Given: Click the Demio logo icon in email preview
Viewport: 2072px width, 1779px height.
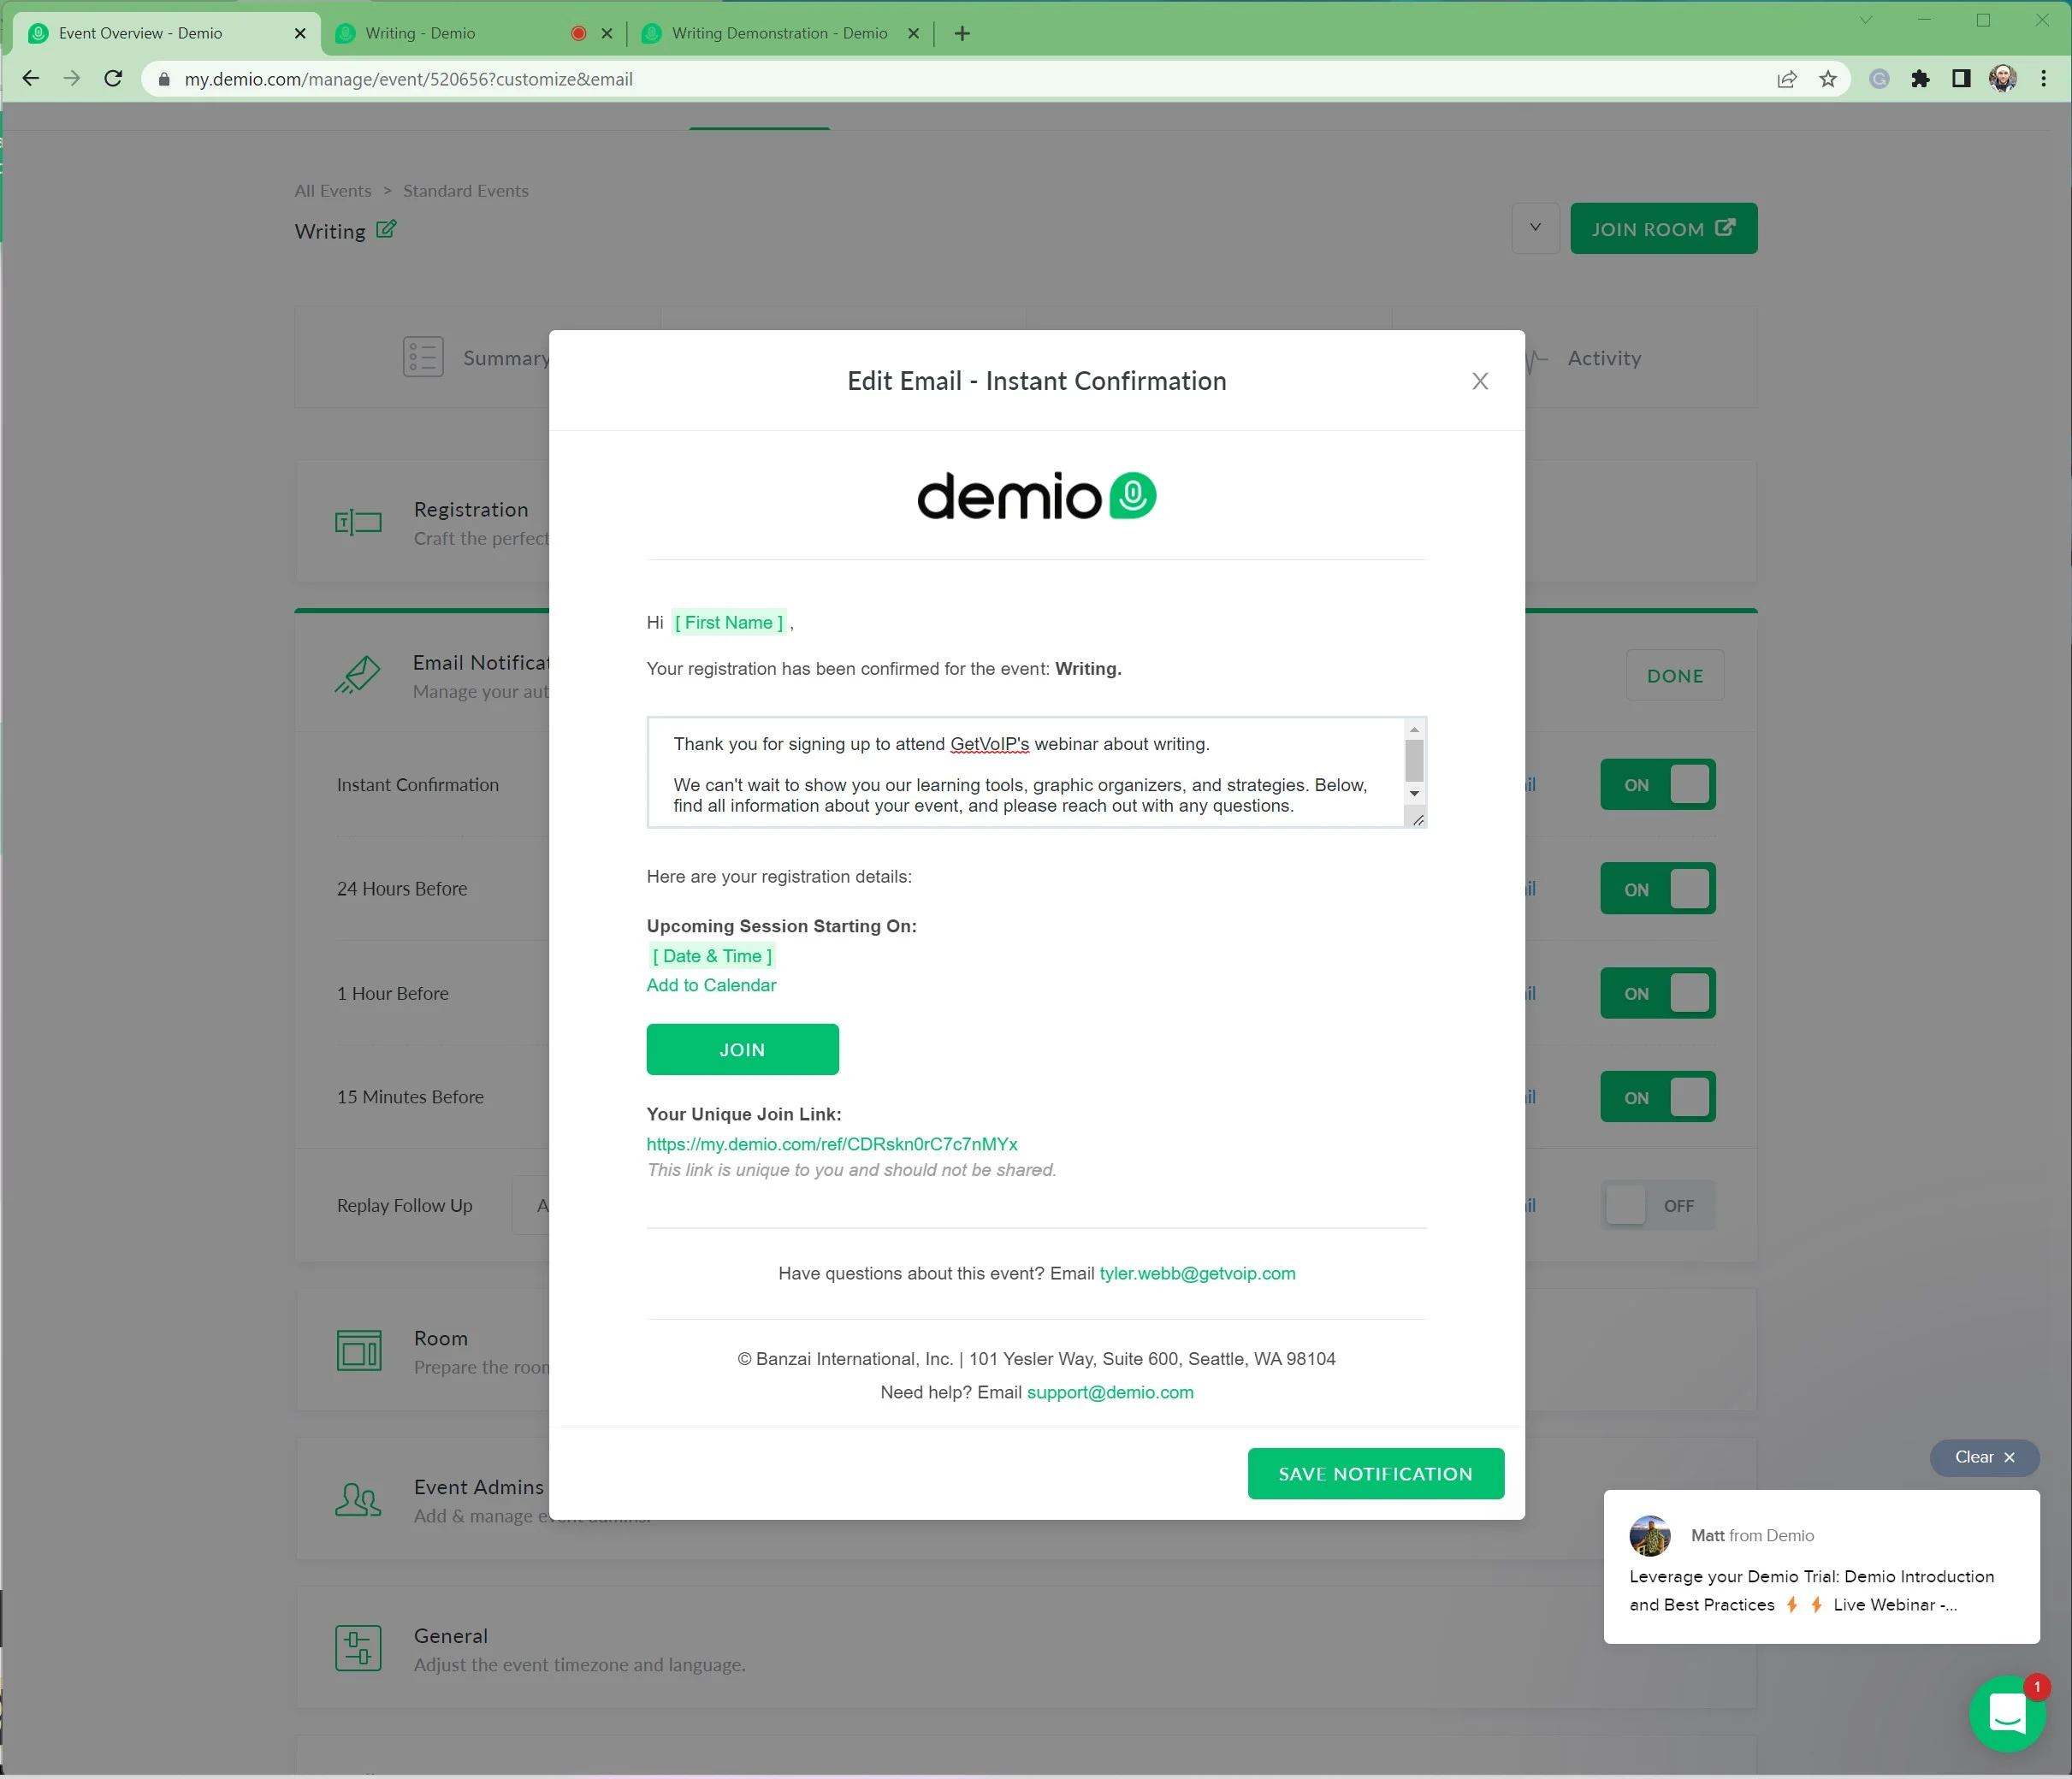Looking at the screenshot, I should coord(1134,494).
